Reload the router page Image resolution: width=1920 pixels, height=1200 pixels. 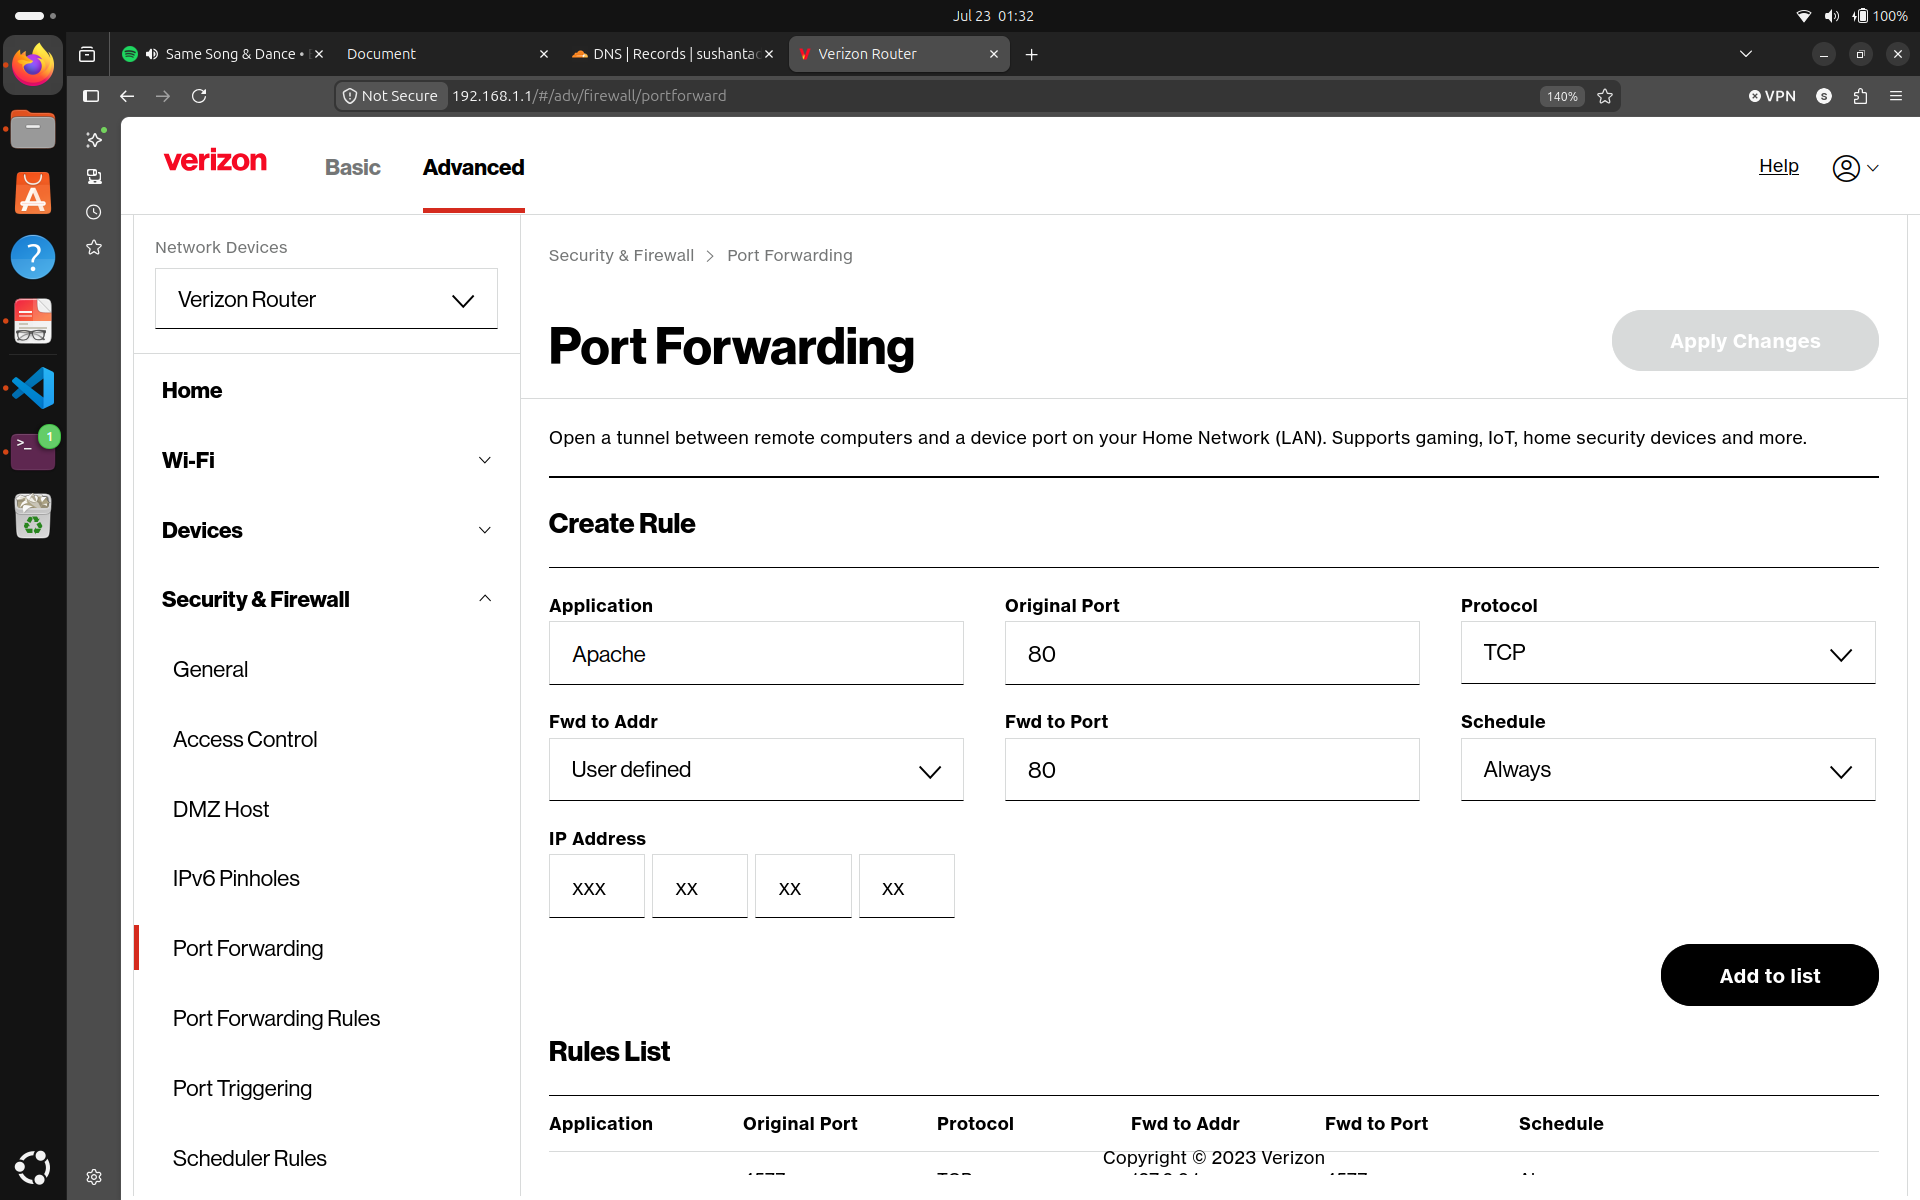click(199, 96)
